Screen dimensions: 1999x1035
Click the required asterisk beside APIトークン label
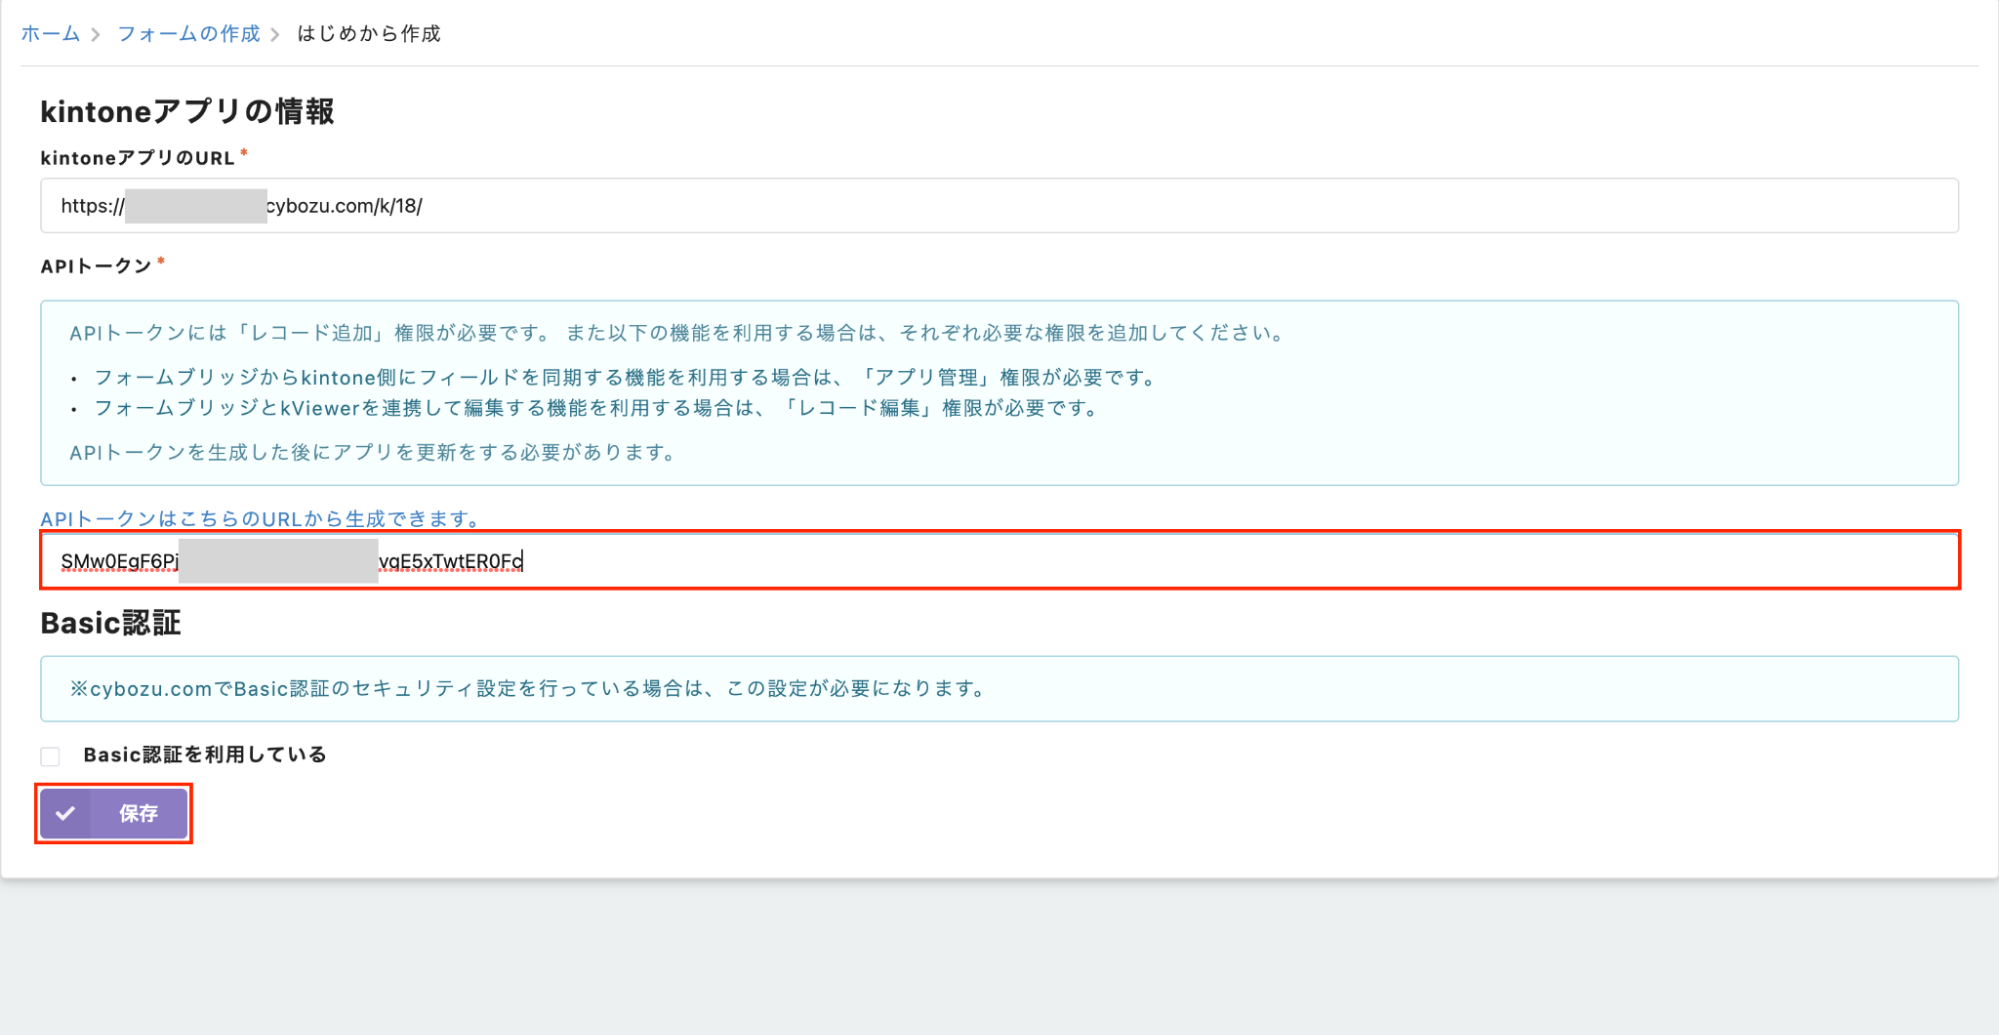[161, 261]
